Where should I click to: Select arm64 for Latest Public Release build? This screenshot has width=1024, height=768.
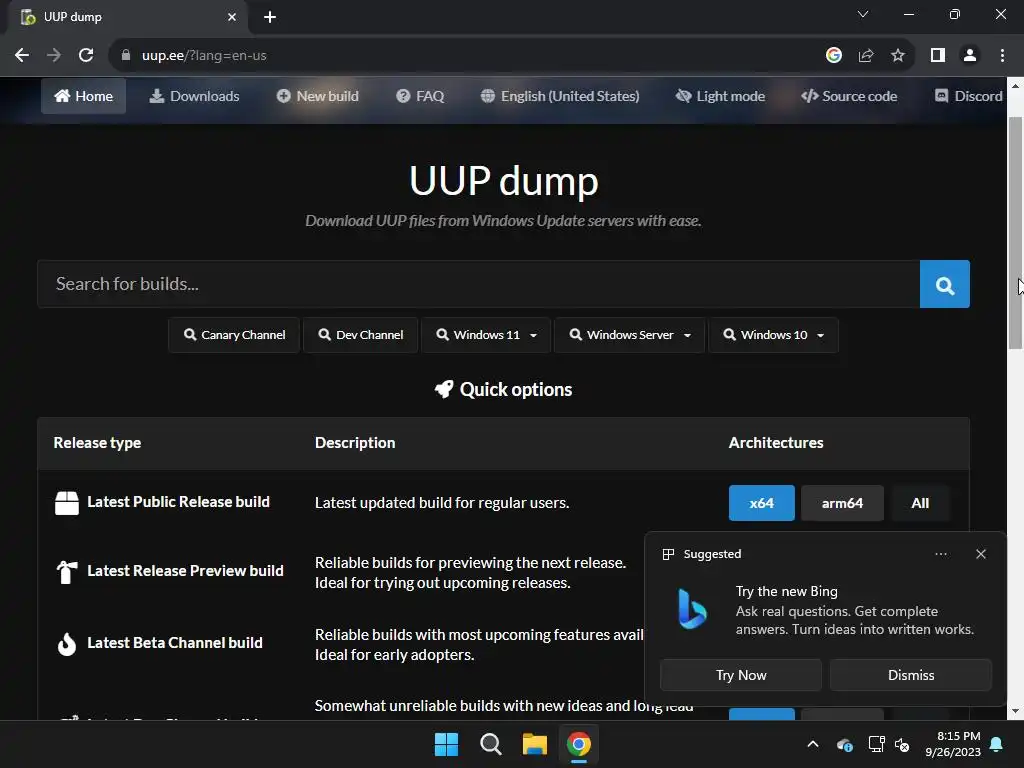(x=842, y=503)
